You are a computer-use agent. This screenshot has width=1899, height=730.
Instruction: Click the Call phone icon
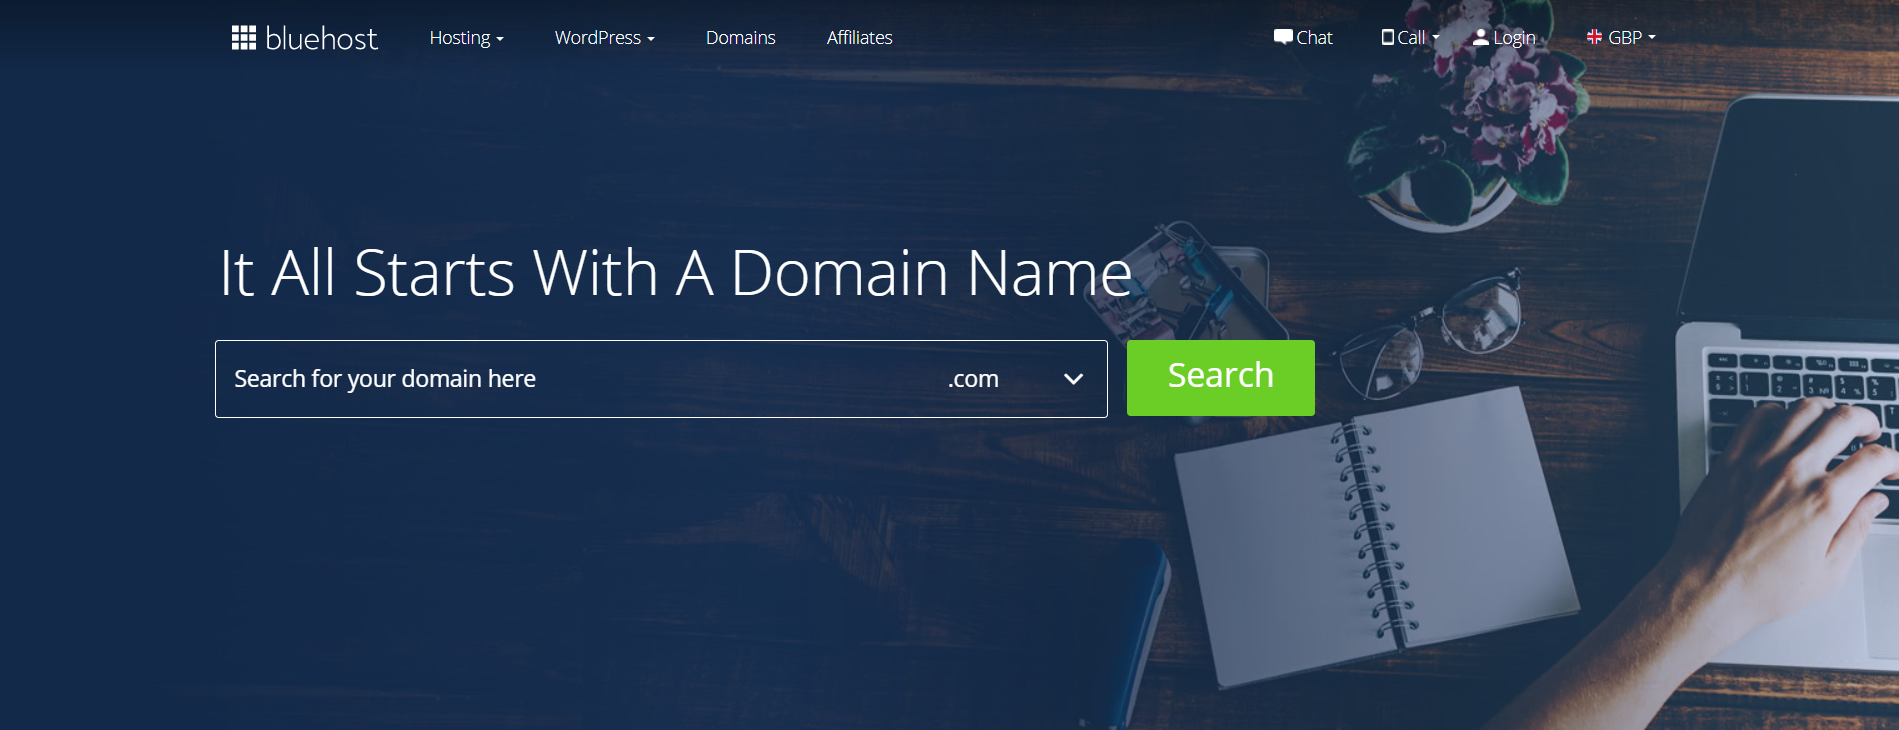click(x=1387, y=37)
